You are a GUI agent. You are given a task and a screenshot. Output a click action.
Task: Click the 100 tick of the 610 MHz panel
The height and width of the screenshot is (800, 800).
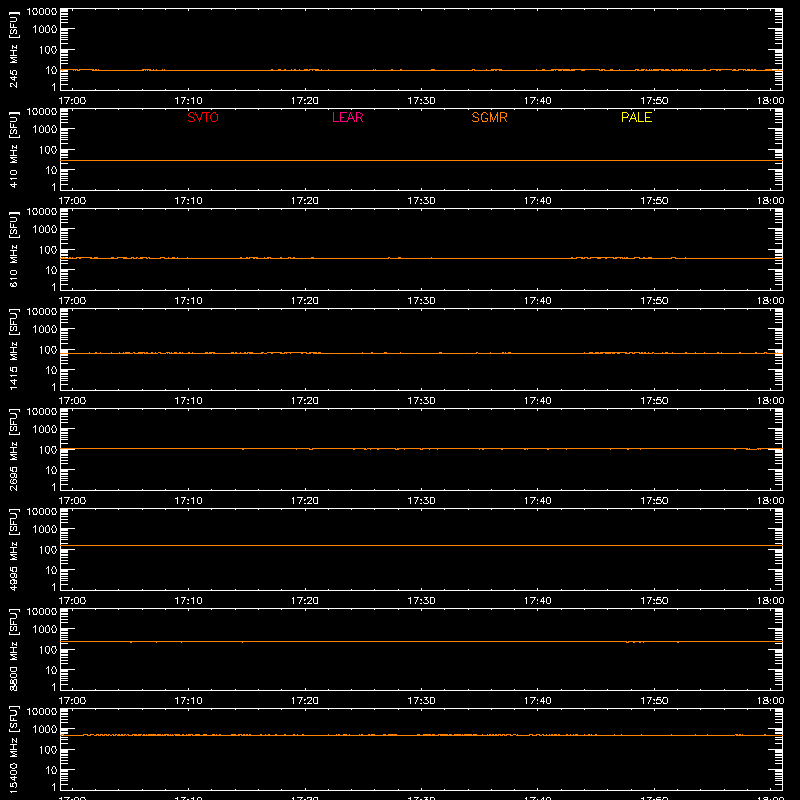48,250
